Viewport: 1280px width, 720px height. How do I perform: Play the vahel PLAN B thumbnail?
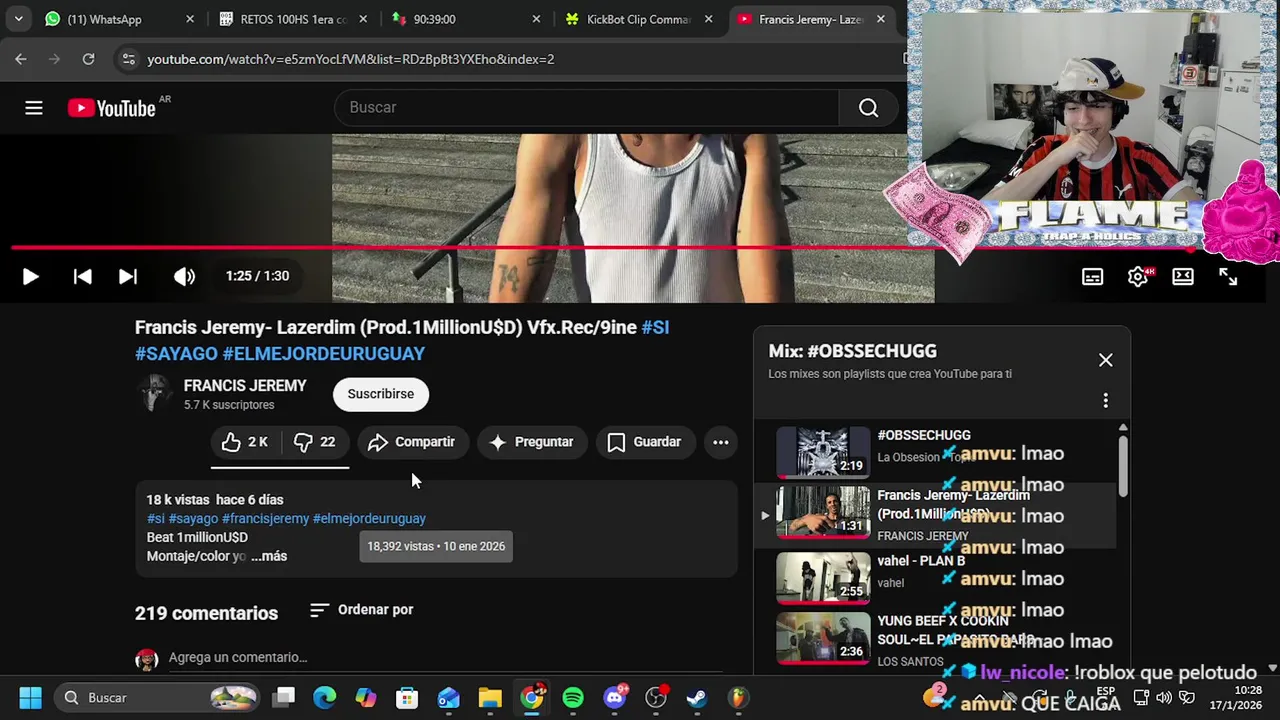coord(823,578)
